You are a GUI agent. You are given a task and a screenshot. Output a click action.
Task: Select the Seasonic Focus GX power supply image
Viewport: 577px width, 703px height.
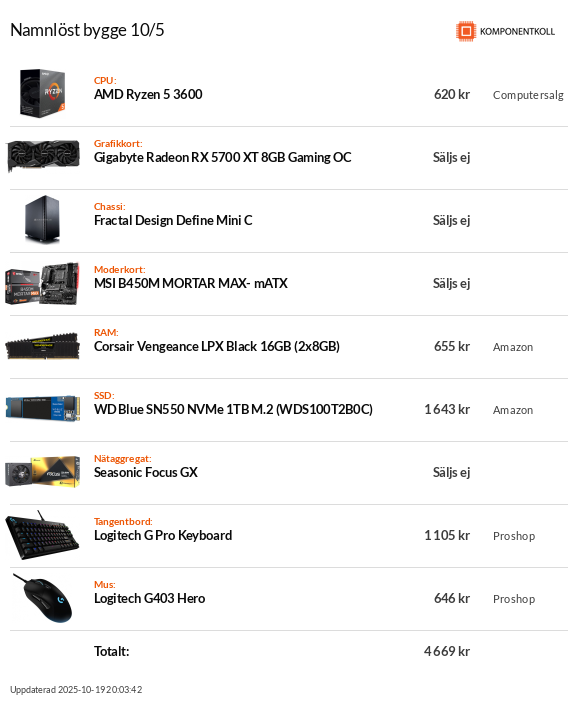(x=43, y=472)
